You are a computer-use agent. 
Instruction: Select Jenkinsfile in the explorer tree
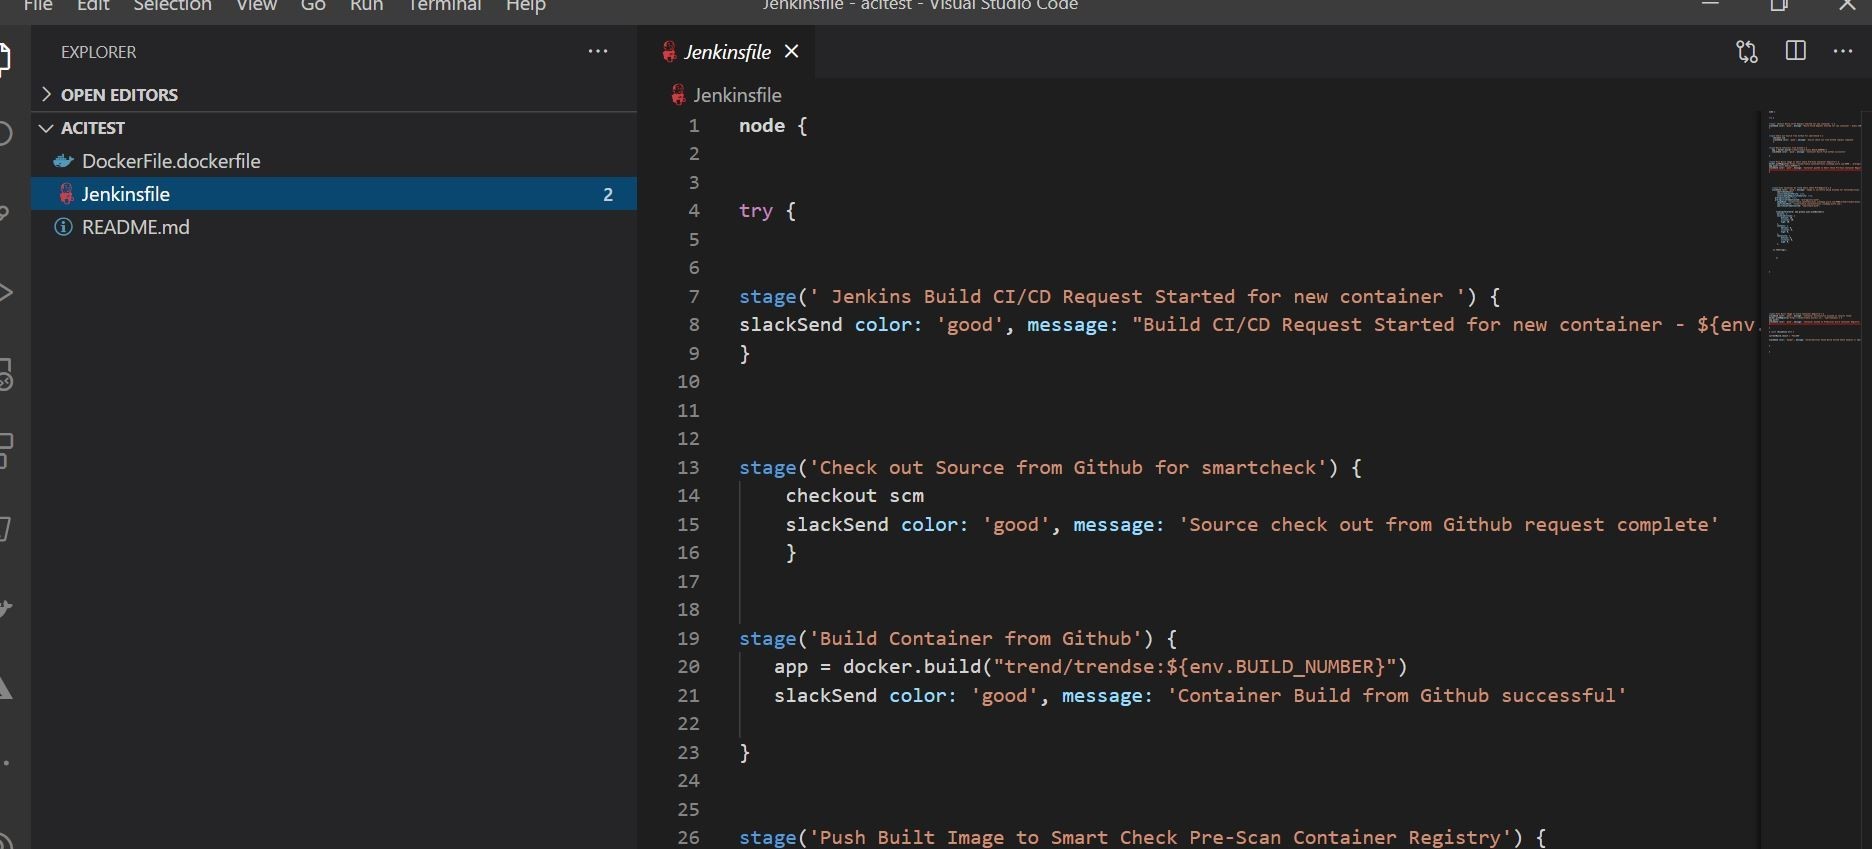point(334,194)
